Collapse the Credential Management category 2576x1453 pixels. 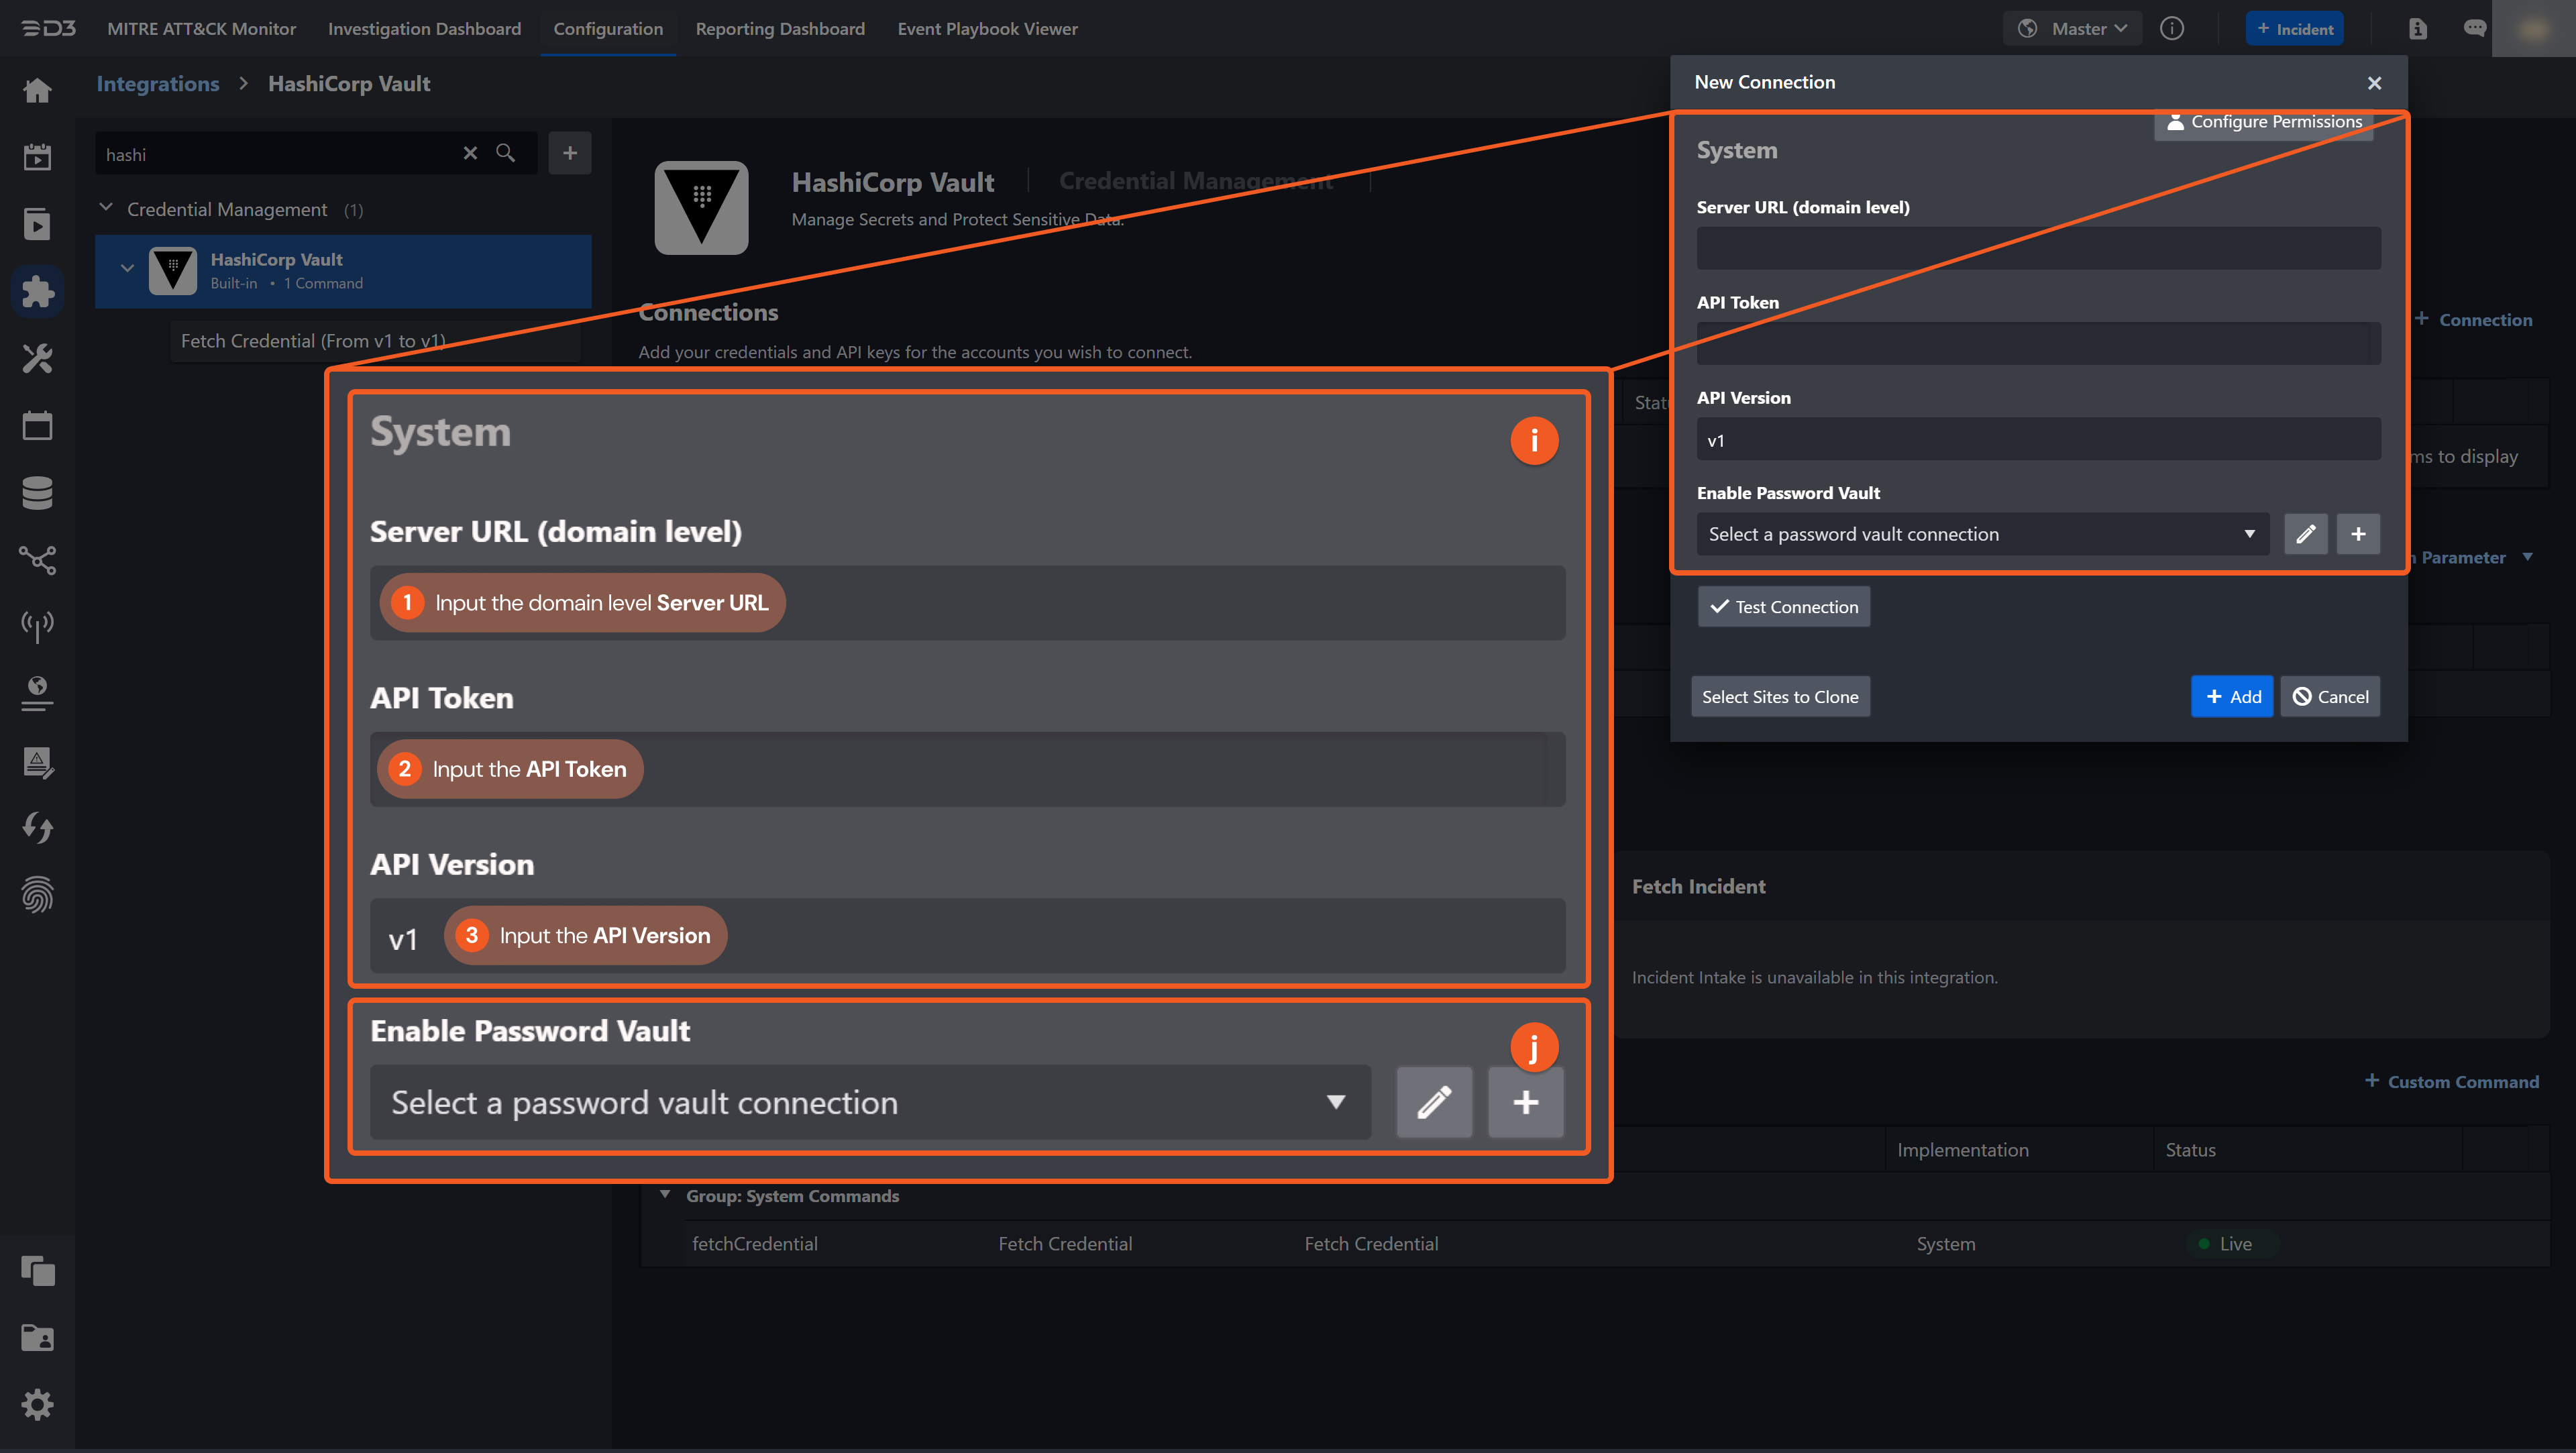tap(106, 207)
